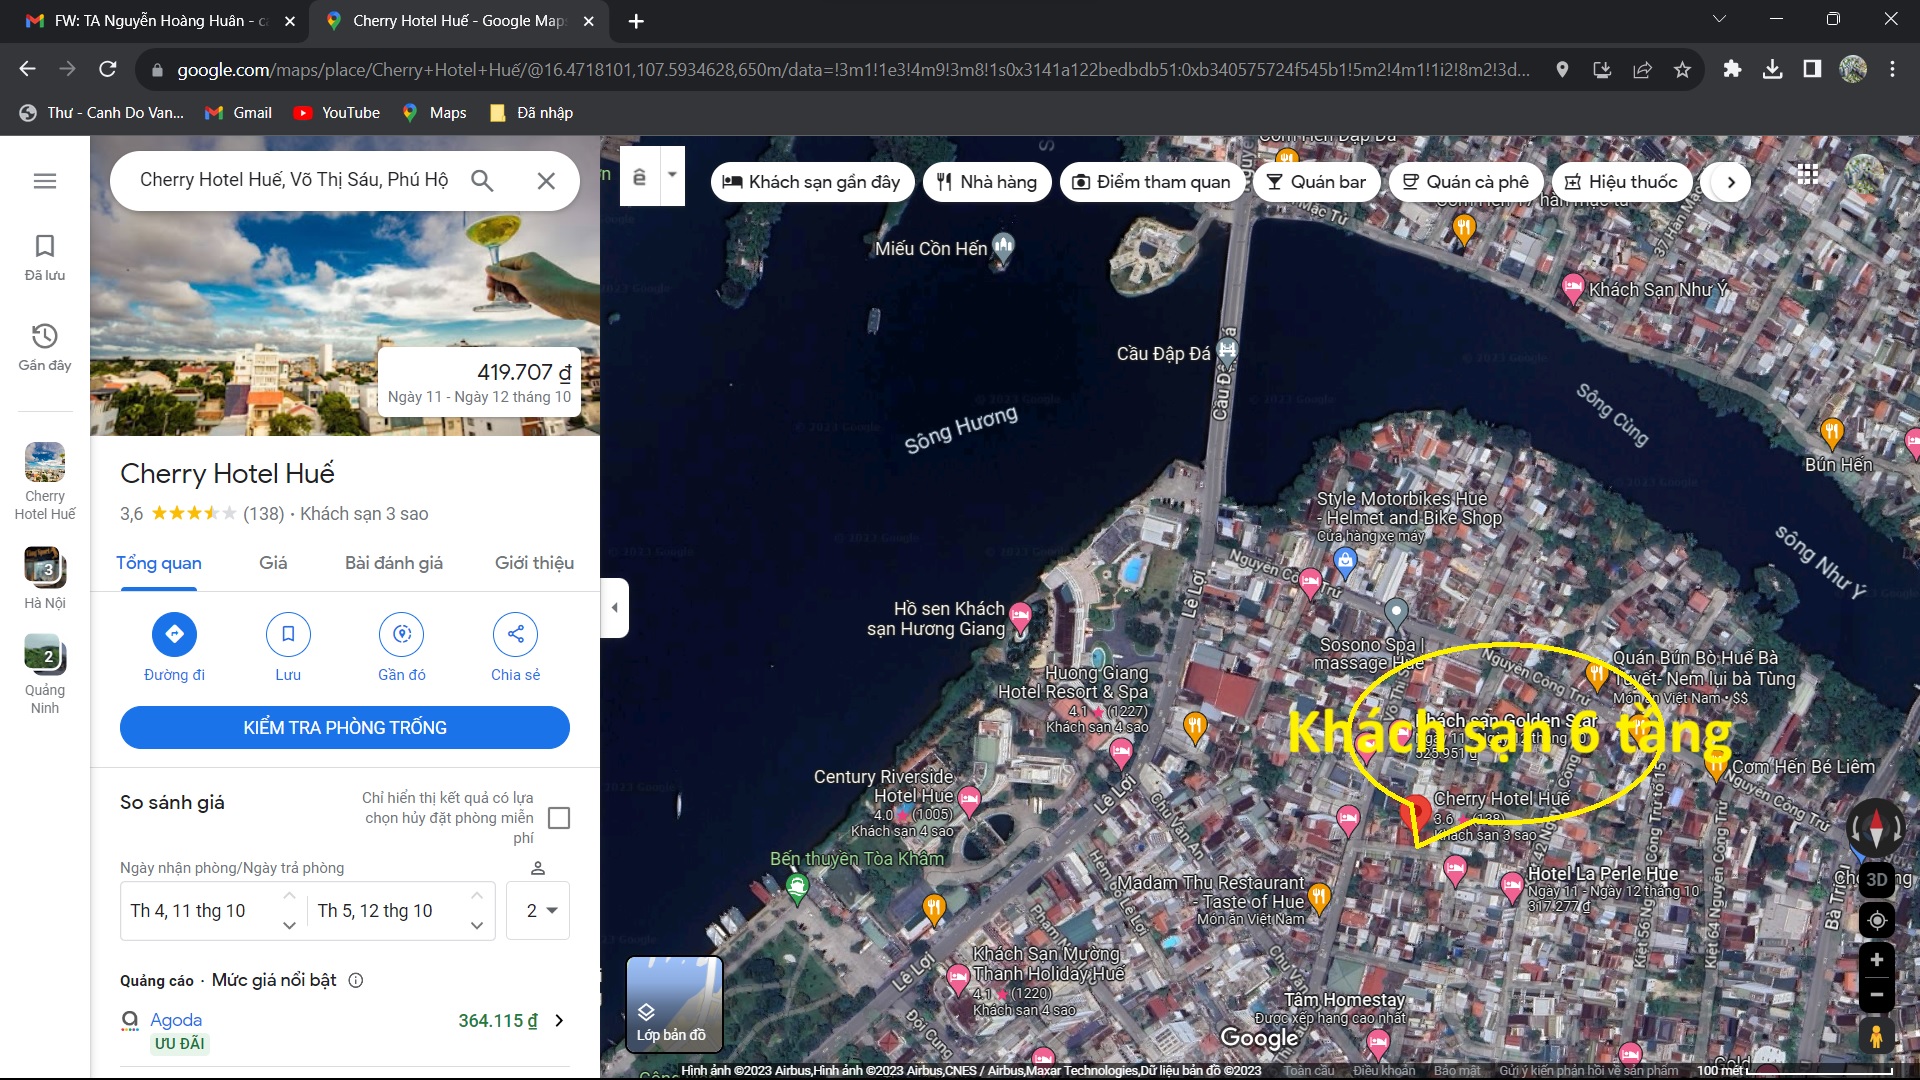This screenshot has height=1080, width=1920.
Task: Toggle the 3D view button
Action: (x=1877, y=880)
